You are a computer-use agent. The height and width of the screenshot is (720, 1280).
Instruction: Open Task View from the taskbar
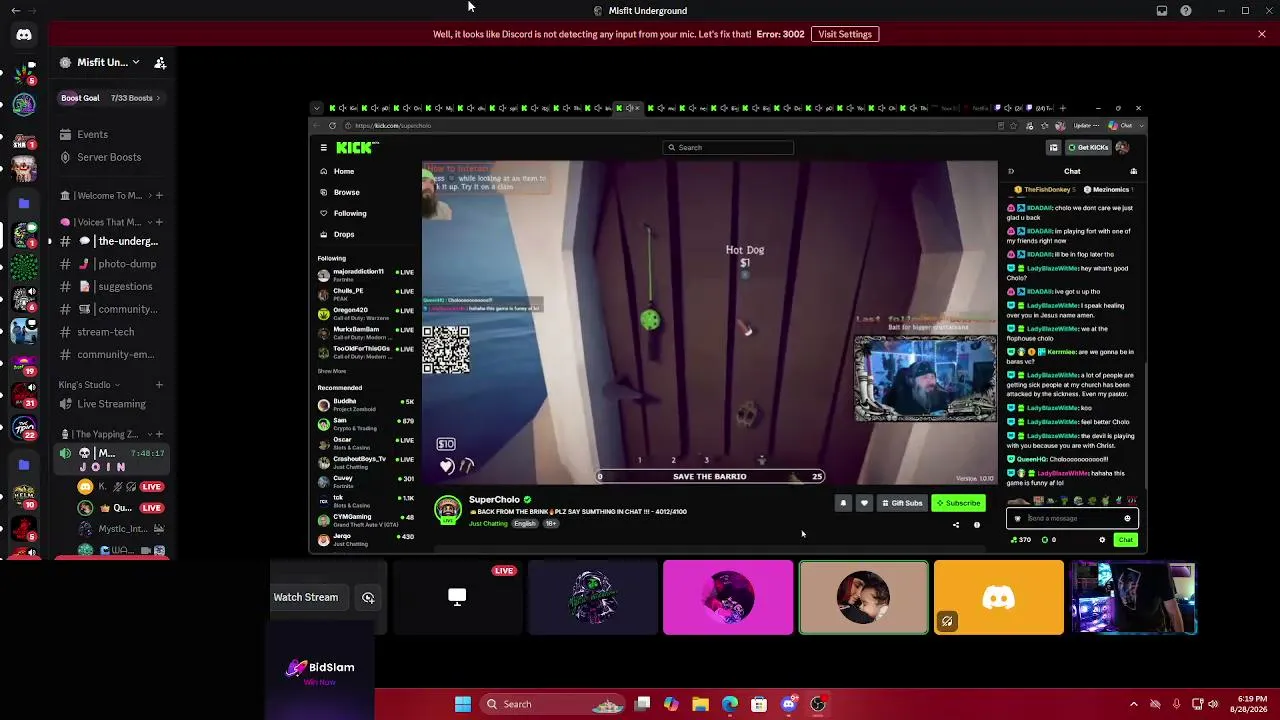click(x=642, y=704)
